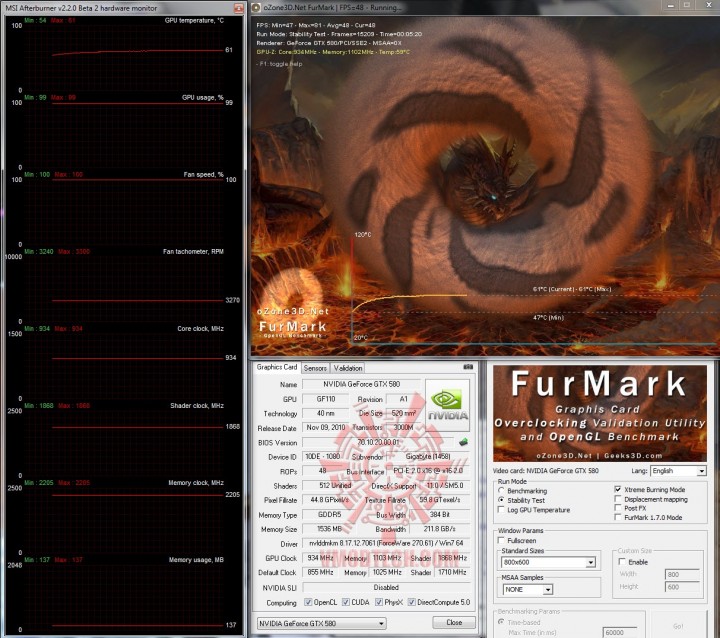Tick the Custom Size Enable checkbox
Image resolution: width=720 pixels, height=638 pixels.
(x=622, y=562)
